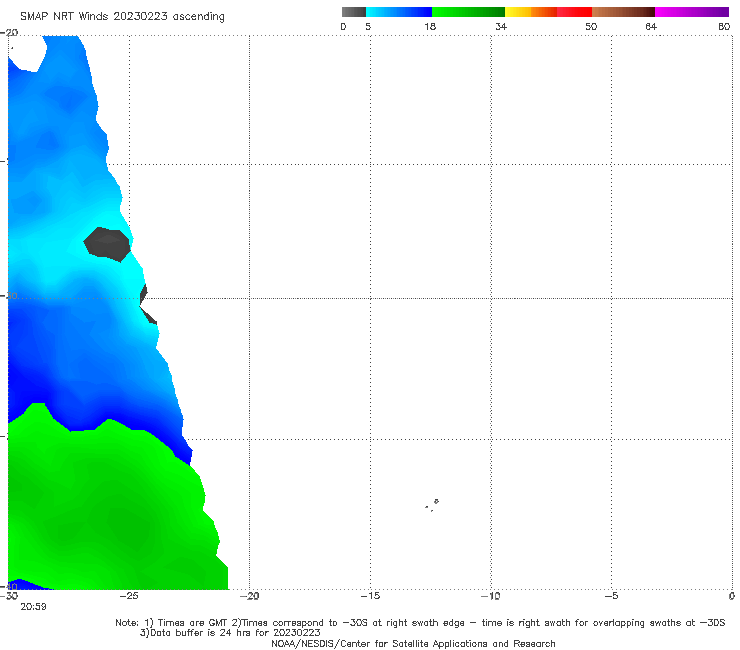Click the longitude axis label "-20"
The image size is (740, 650).
click(250, 596)
